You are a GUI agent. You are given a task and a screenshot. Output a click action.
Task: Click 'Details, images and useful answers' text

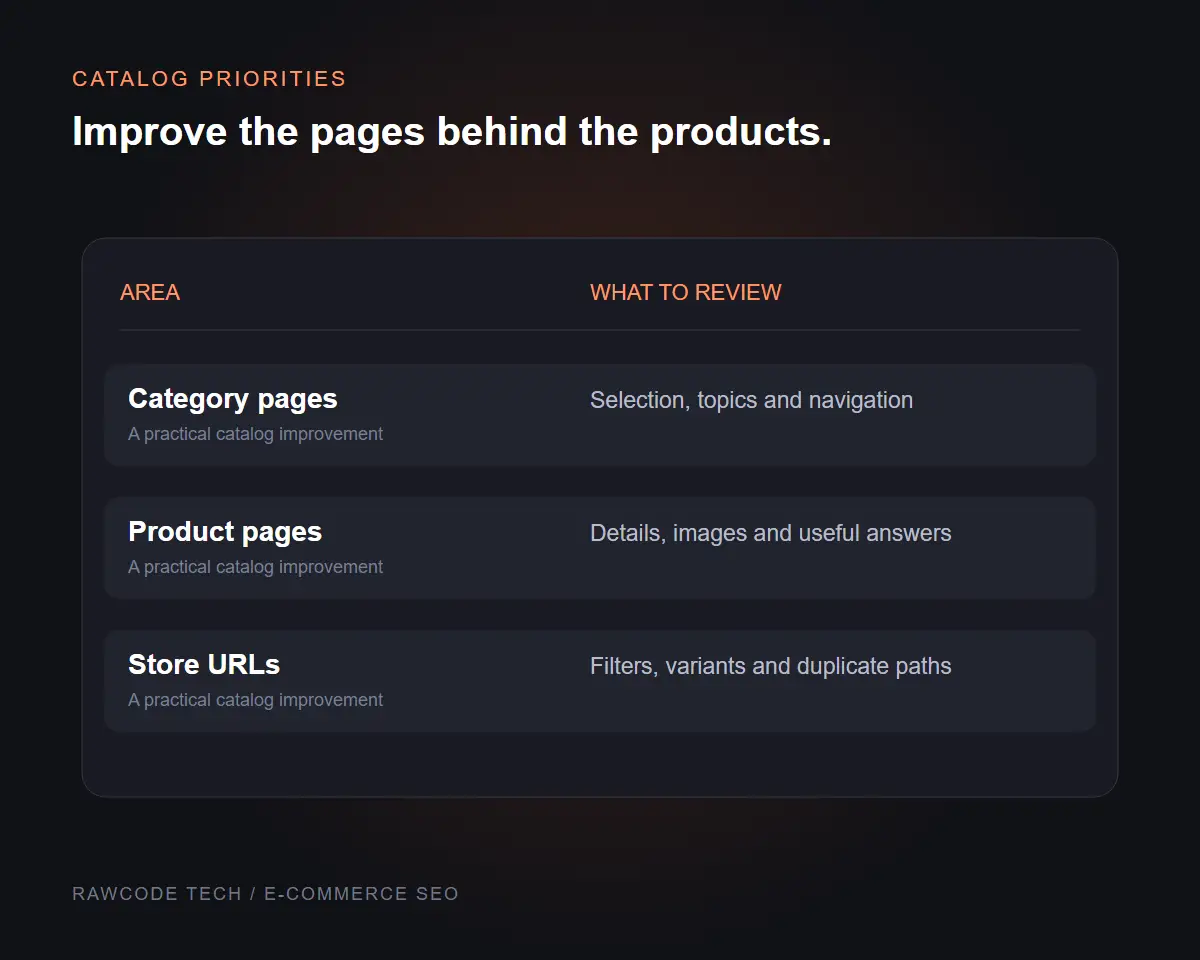click(770, 533)
